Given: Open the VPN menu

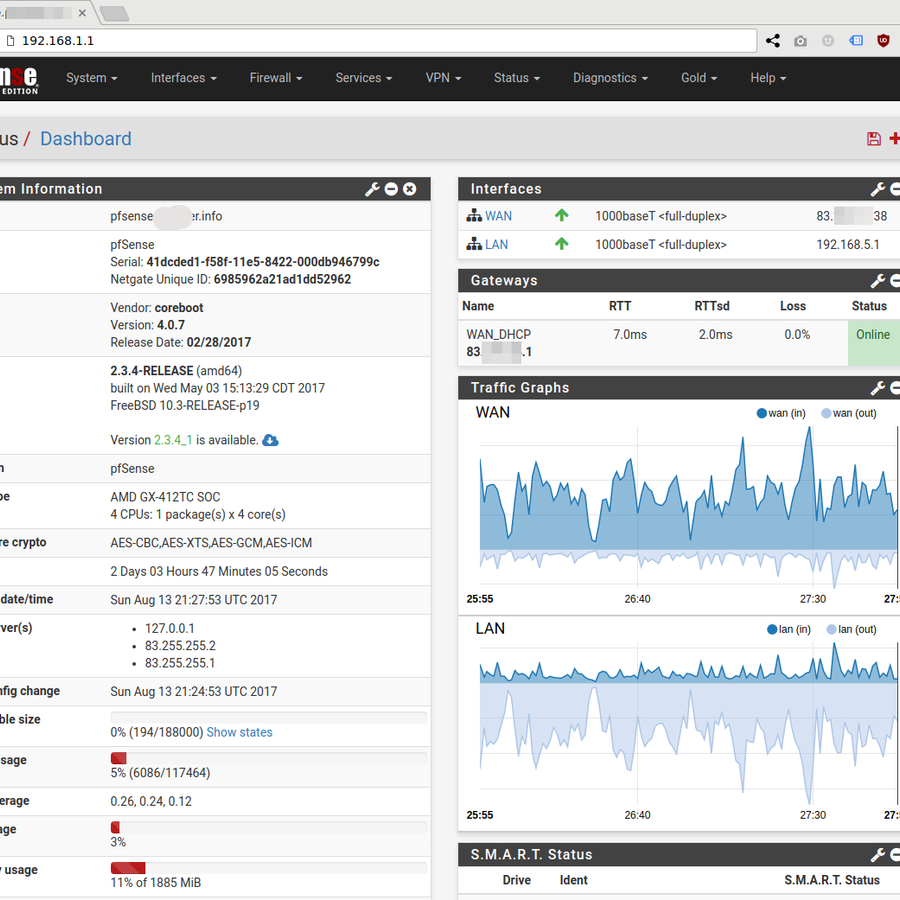Looking at the screenshot, I should click(443, 78).
